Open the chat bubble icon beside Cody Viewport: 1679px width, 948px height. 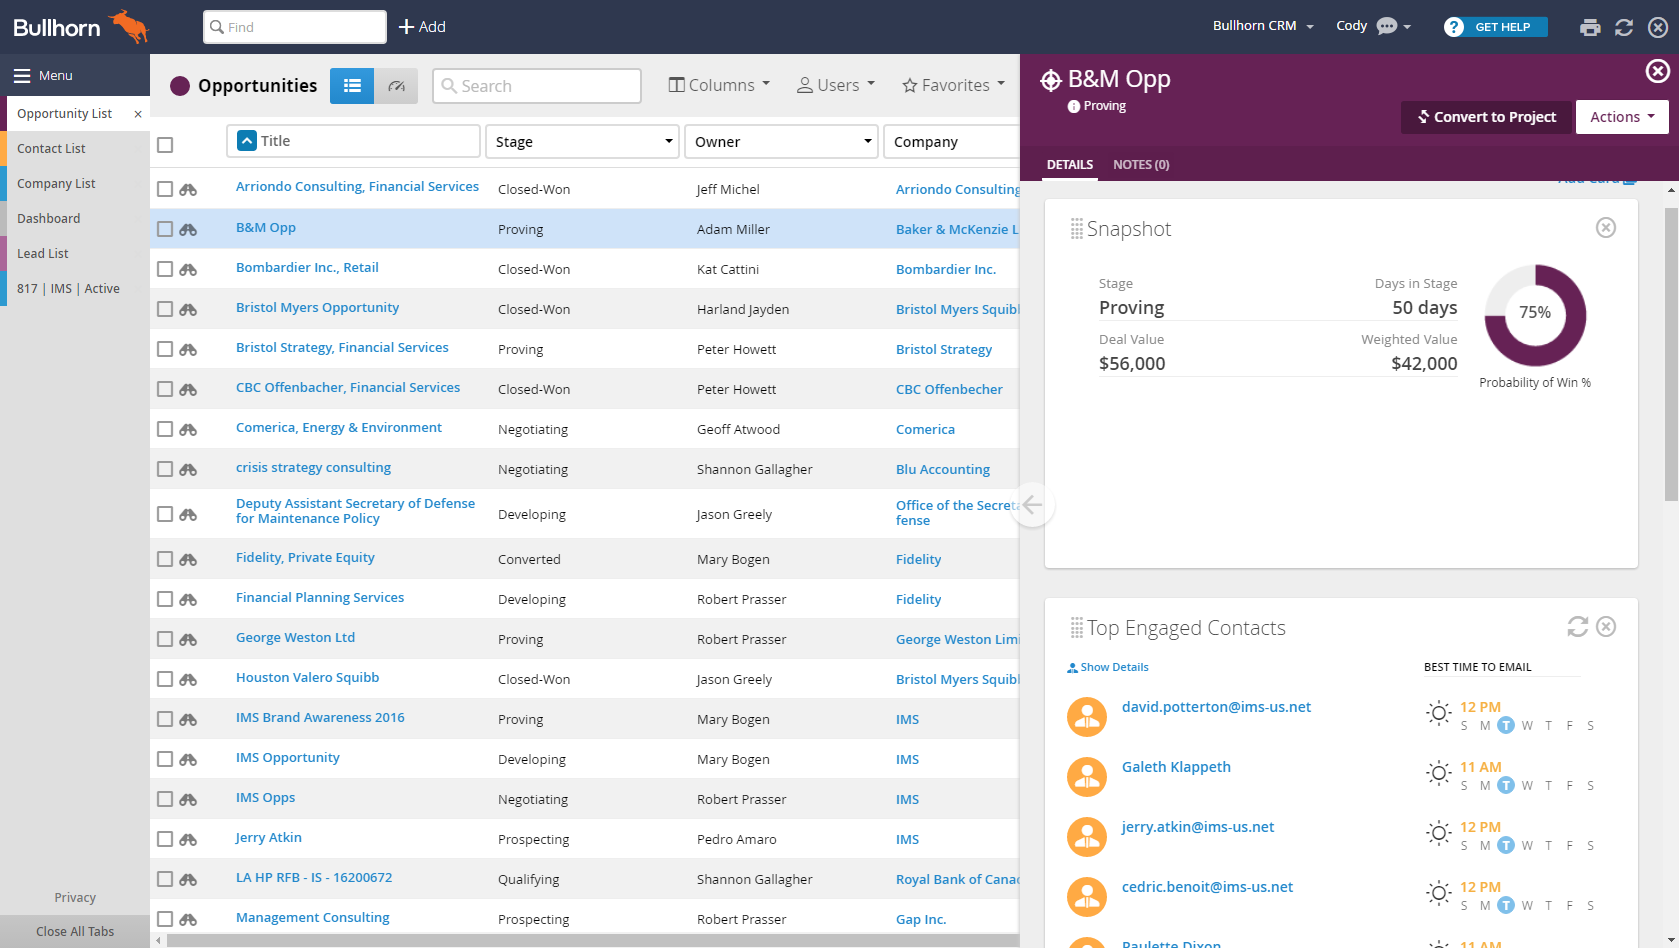coord(1387,26)
